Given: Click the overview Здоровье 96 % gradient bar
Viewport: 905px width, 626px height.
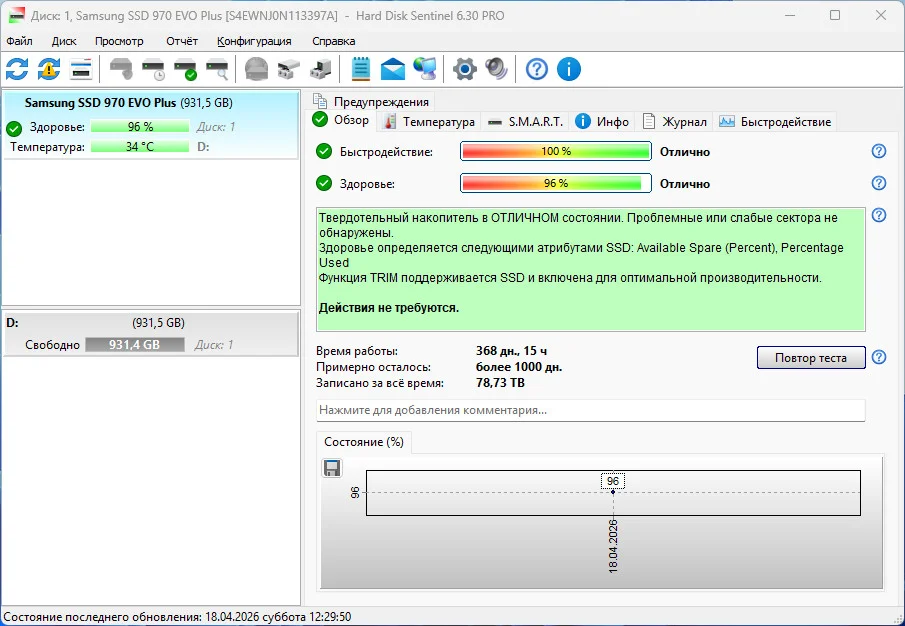Looking at the screenshot, I should pos(556,183).
